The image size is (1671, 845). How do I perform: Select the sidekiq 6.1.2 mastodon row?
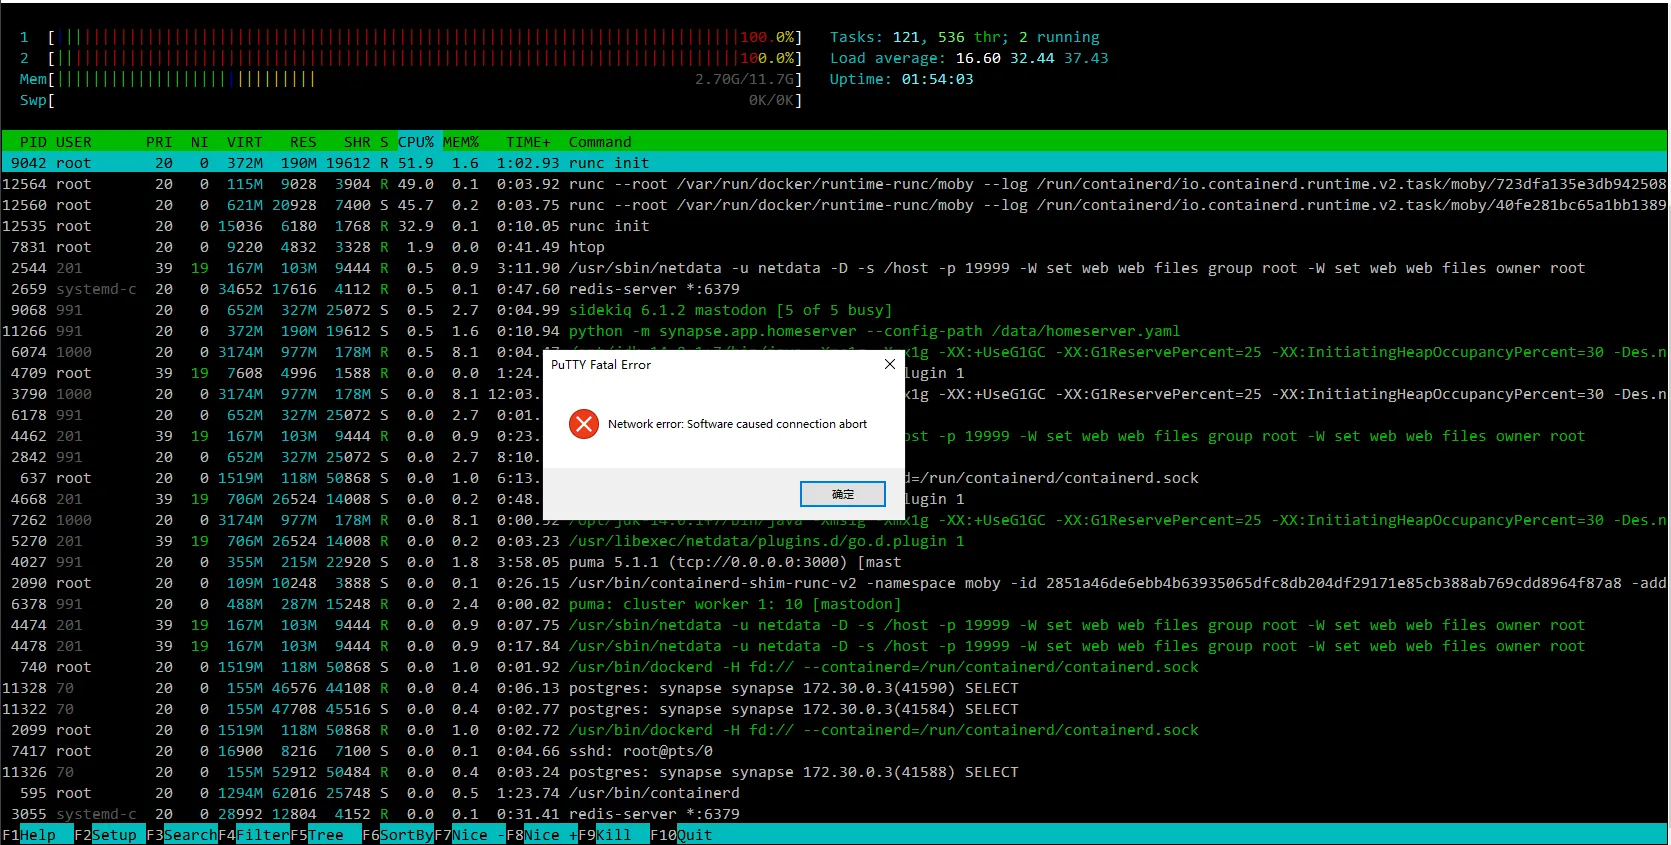coord(834,310)
